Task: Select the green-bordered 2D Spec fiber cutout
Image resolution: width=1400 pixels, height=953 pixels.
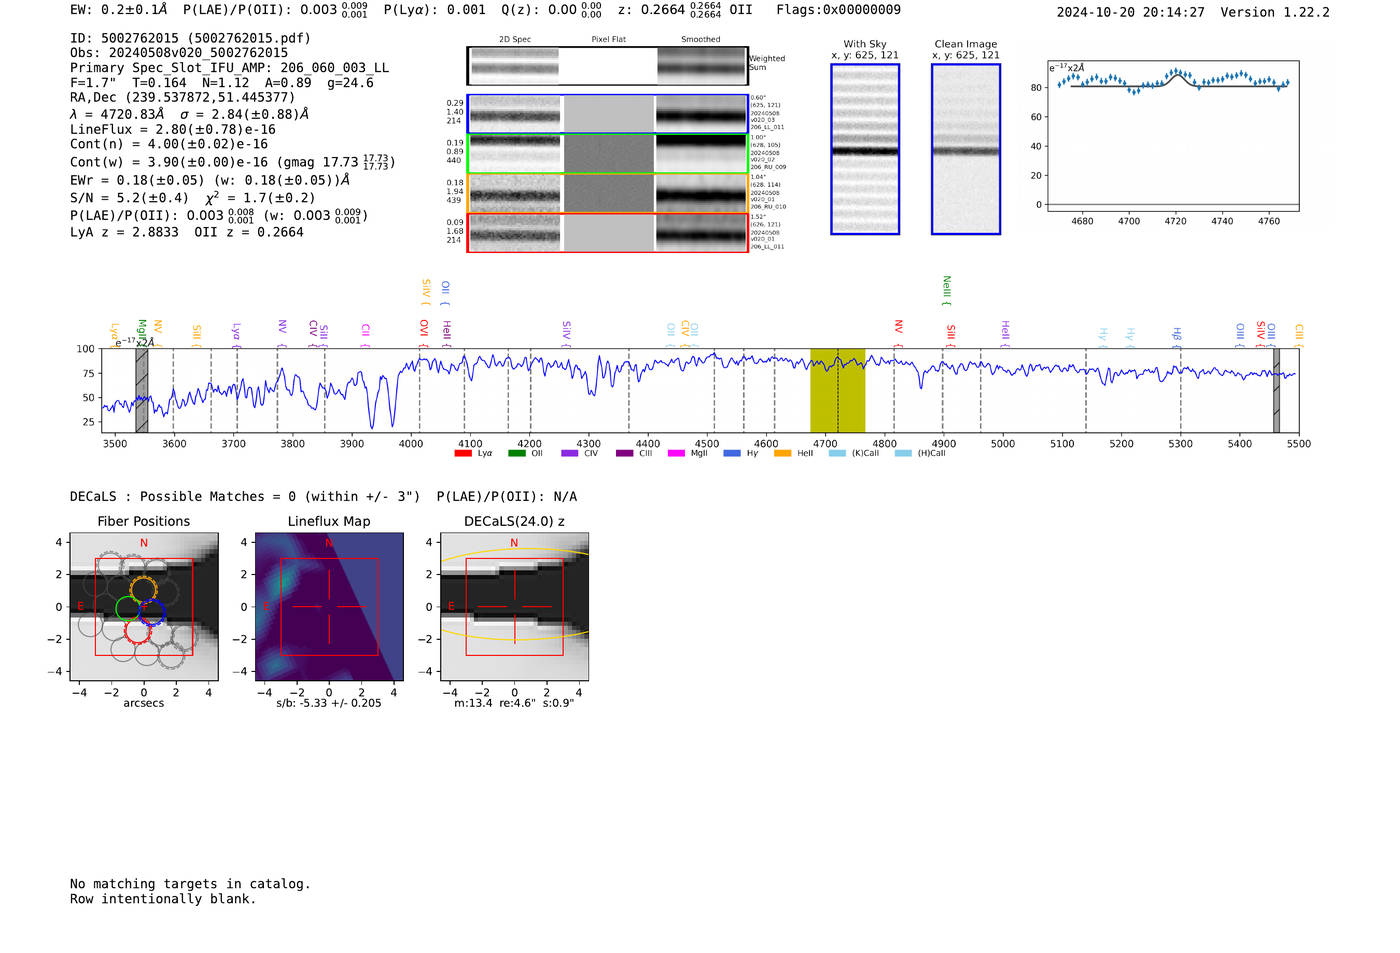Action: (514, 154)
